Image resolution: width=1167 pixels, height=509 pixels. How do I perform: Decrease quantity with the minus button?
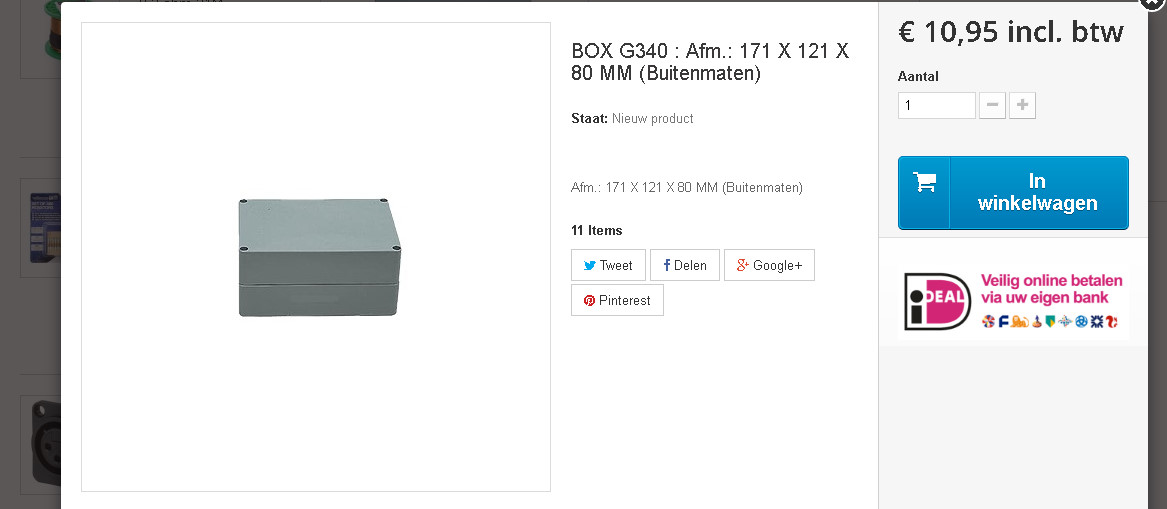(992, 105)
